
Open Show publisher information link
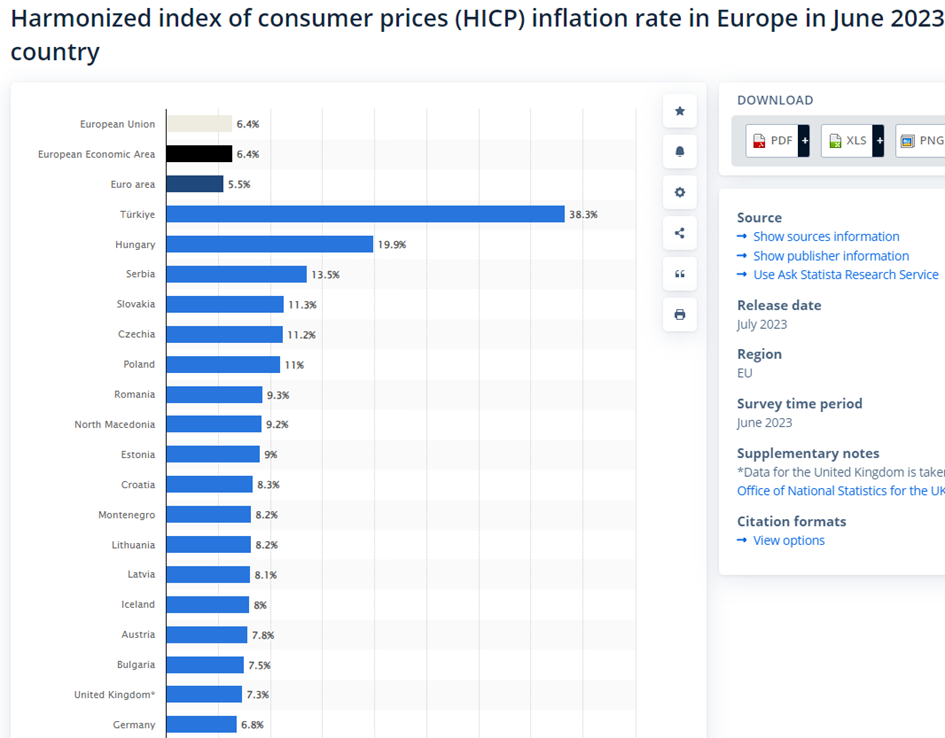click(831, 256)
